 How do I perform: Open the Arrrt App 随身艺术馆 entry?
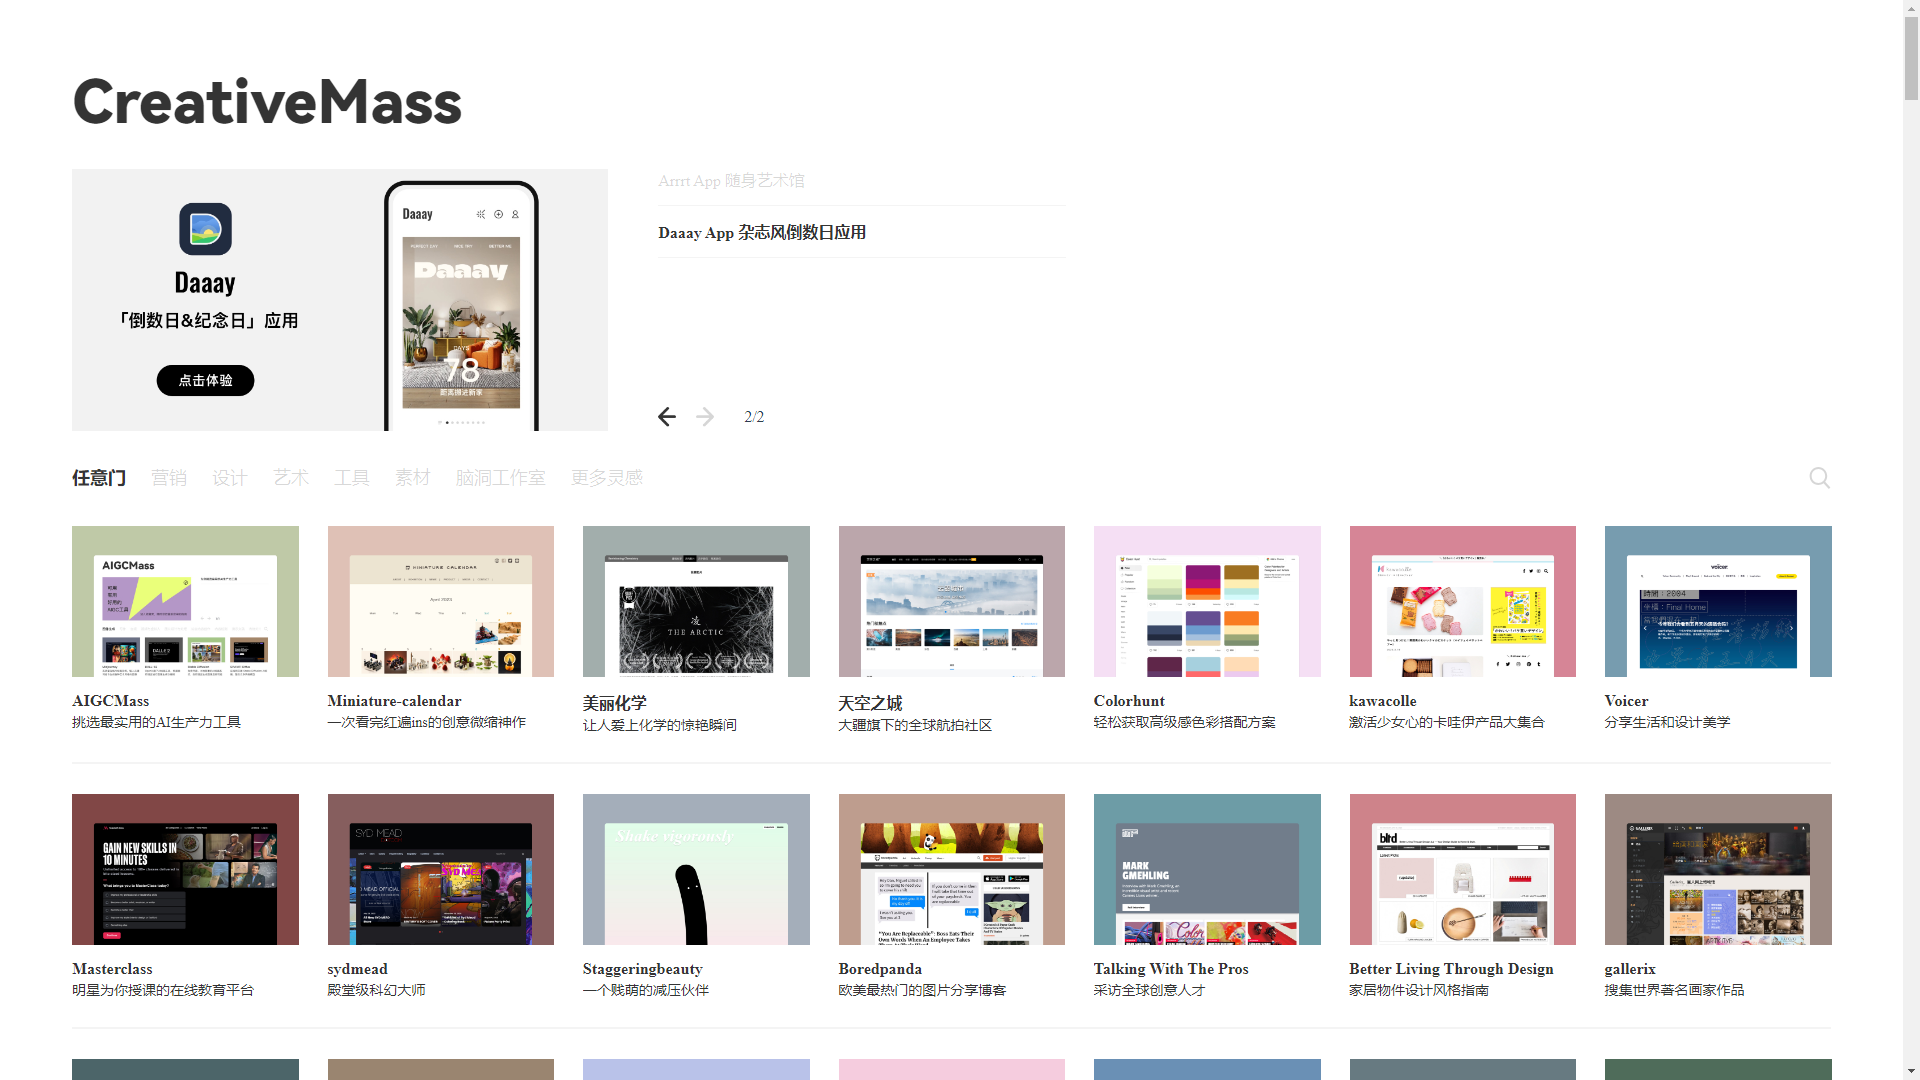point(731,181)
